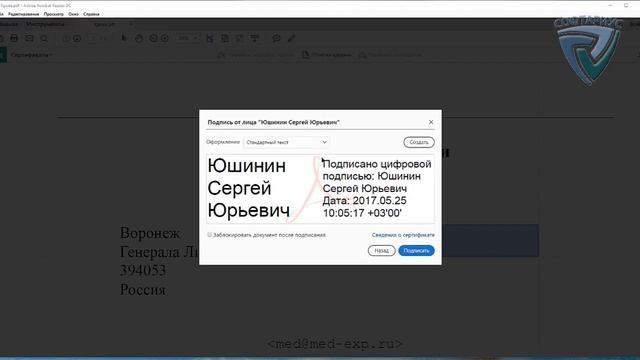The height and width of the screenshot is (360, 640).
Task: Open the Окно menu
Action: pyautogui.click(x=73, y=14)
